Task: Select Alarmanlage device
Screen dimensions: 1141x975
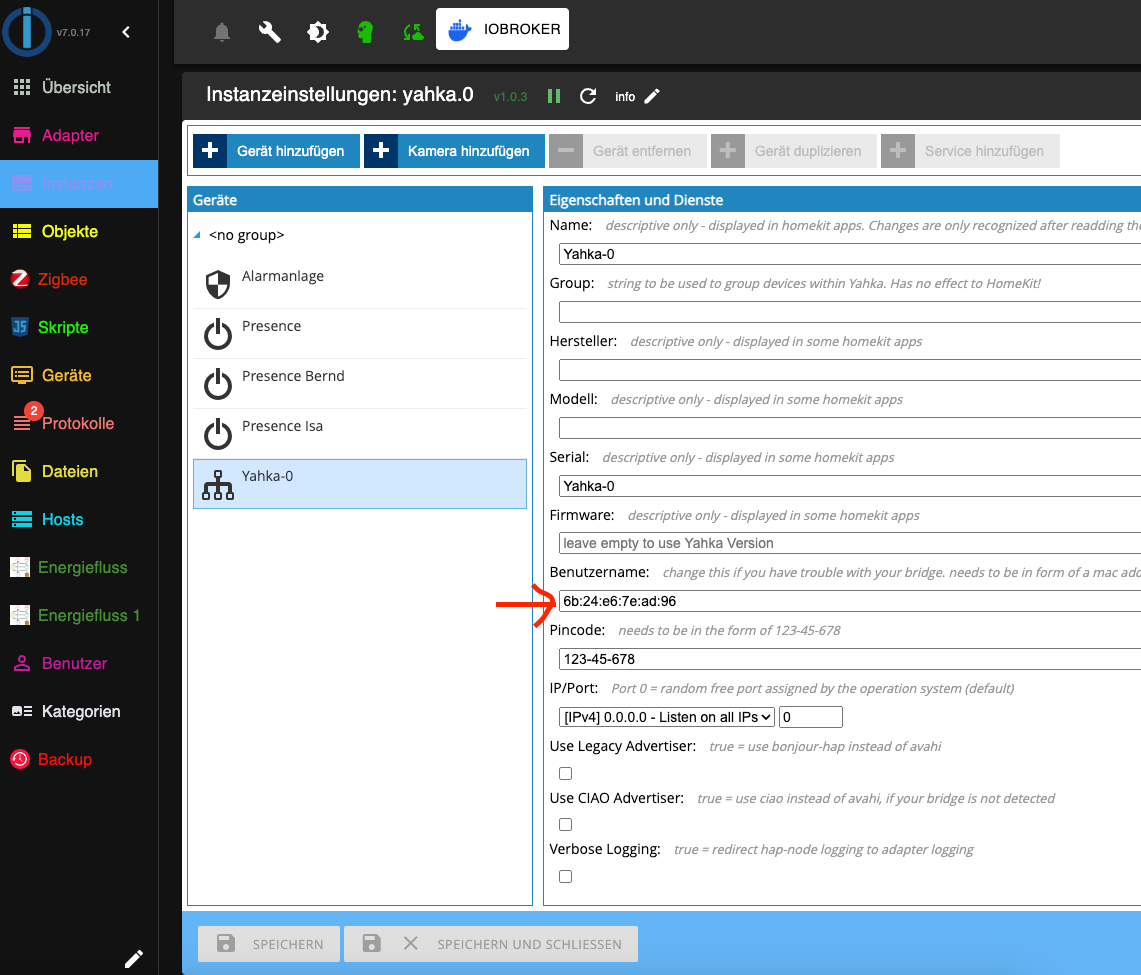Action: (360, 284)
